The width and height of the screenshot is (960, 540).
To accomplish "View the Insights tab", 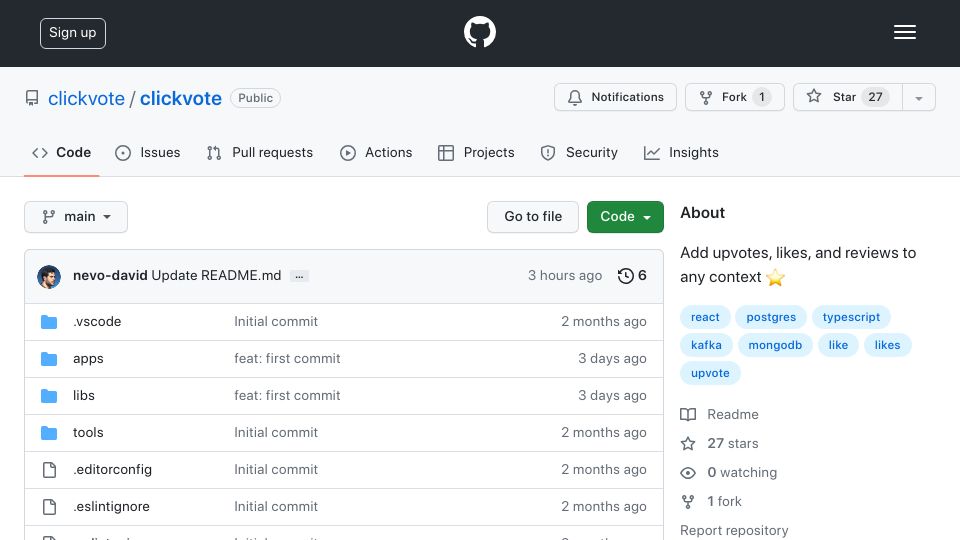I will [681, 152].
